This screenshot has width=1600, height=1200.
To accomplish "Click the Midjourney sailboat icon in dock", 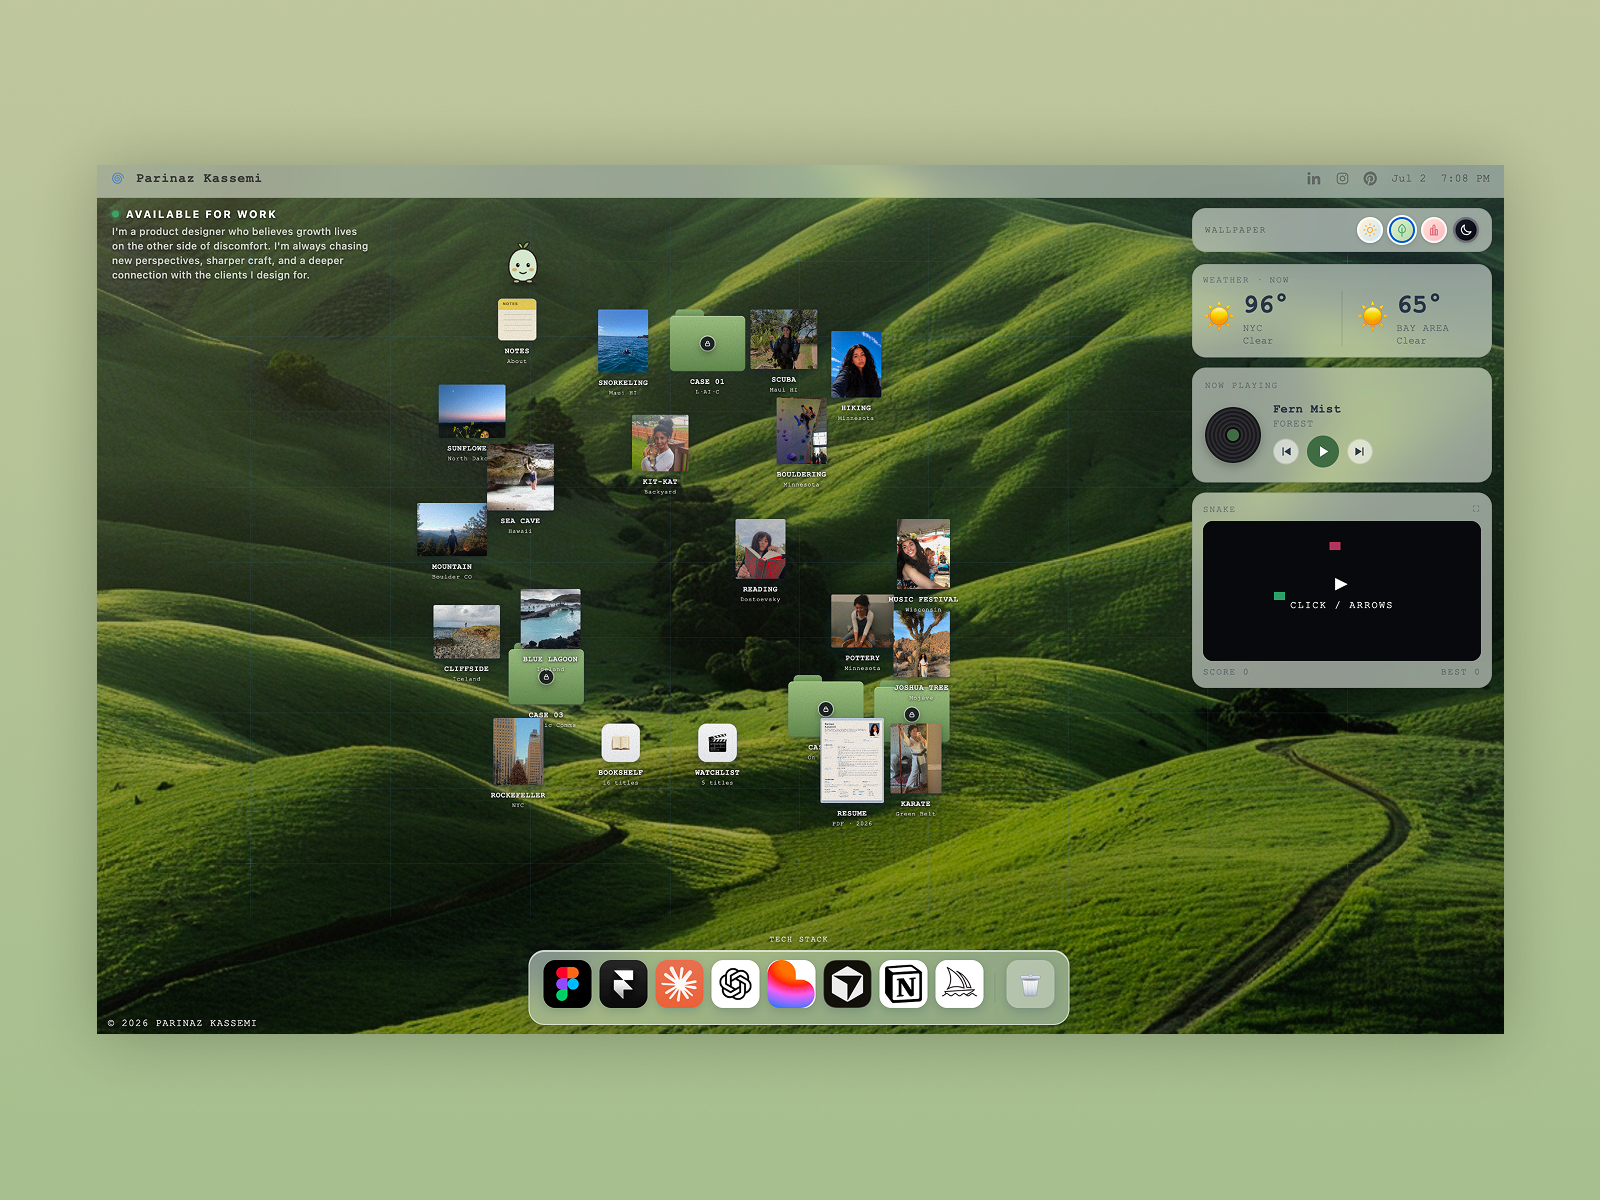I will coord(960,984).
